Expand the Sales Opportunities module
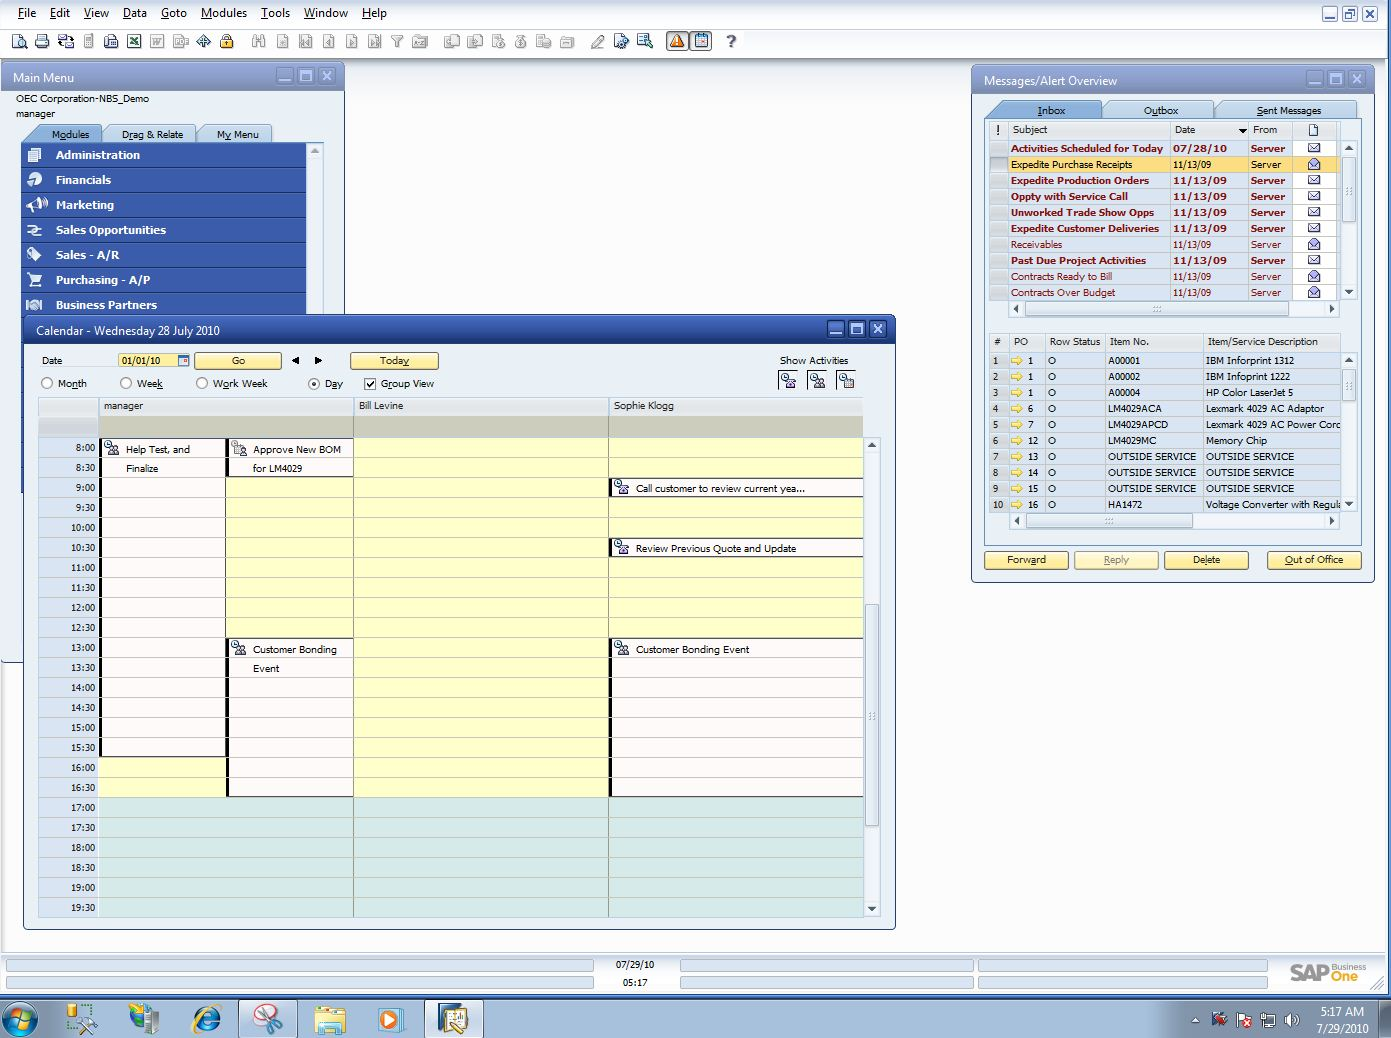 pos(110,230)
